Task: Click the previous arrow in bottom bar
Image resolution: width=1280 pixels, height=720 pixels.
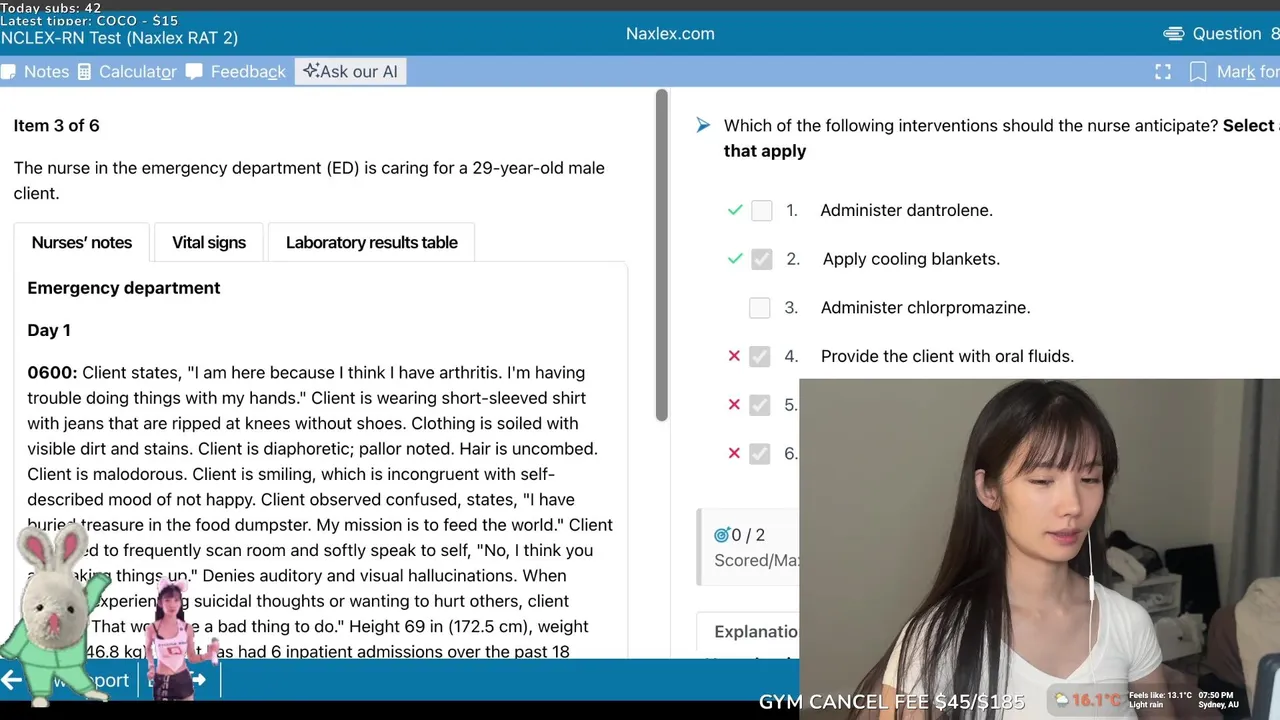Action: coord(11,680)
